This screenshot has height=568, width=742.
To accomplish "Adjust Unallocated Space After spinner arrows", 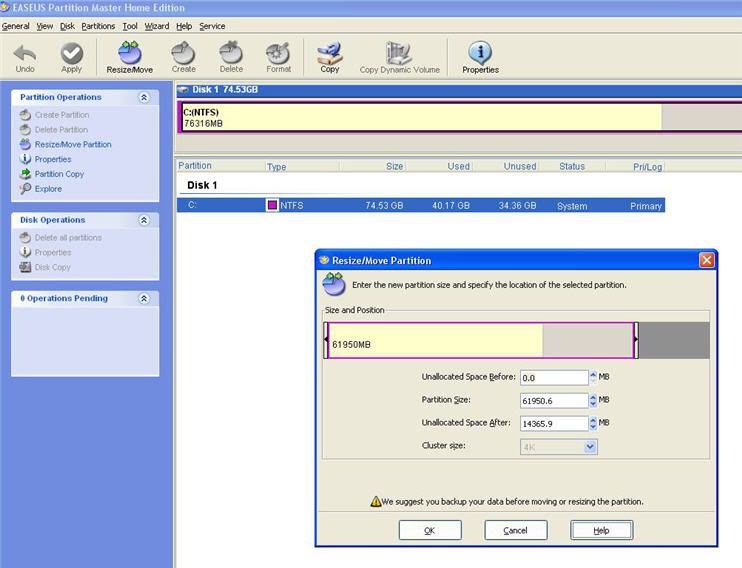I will pos(593,423).
